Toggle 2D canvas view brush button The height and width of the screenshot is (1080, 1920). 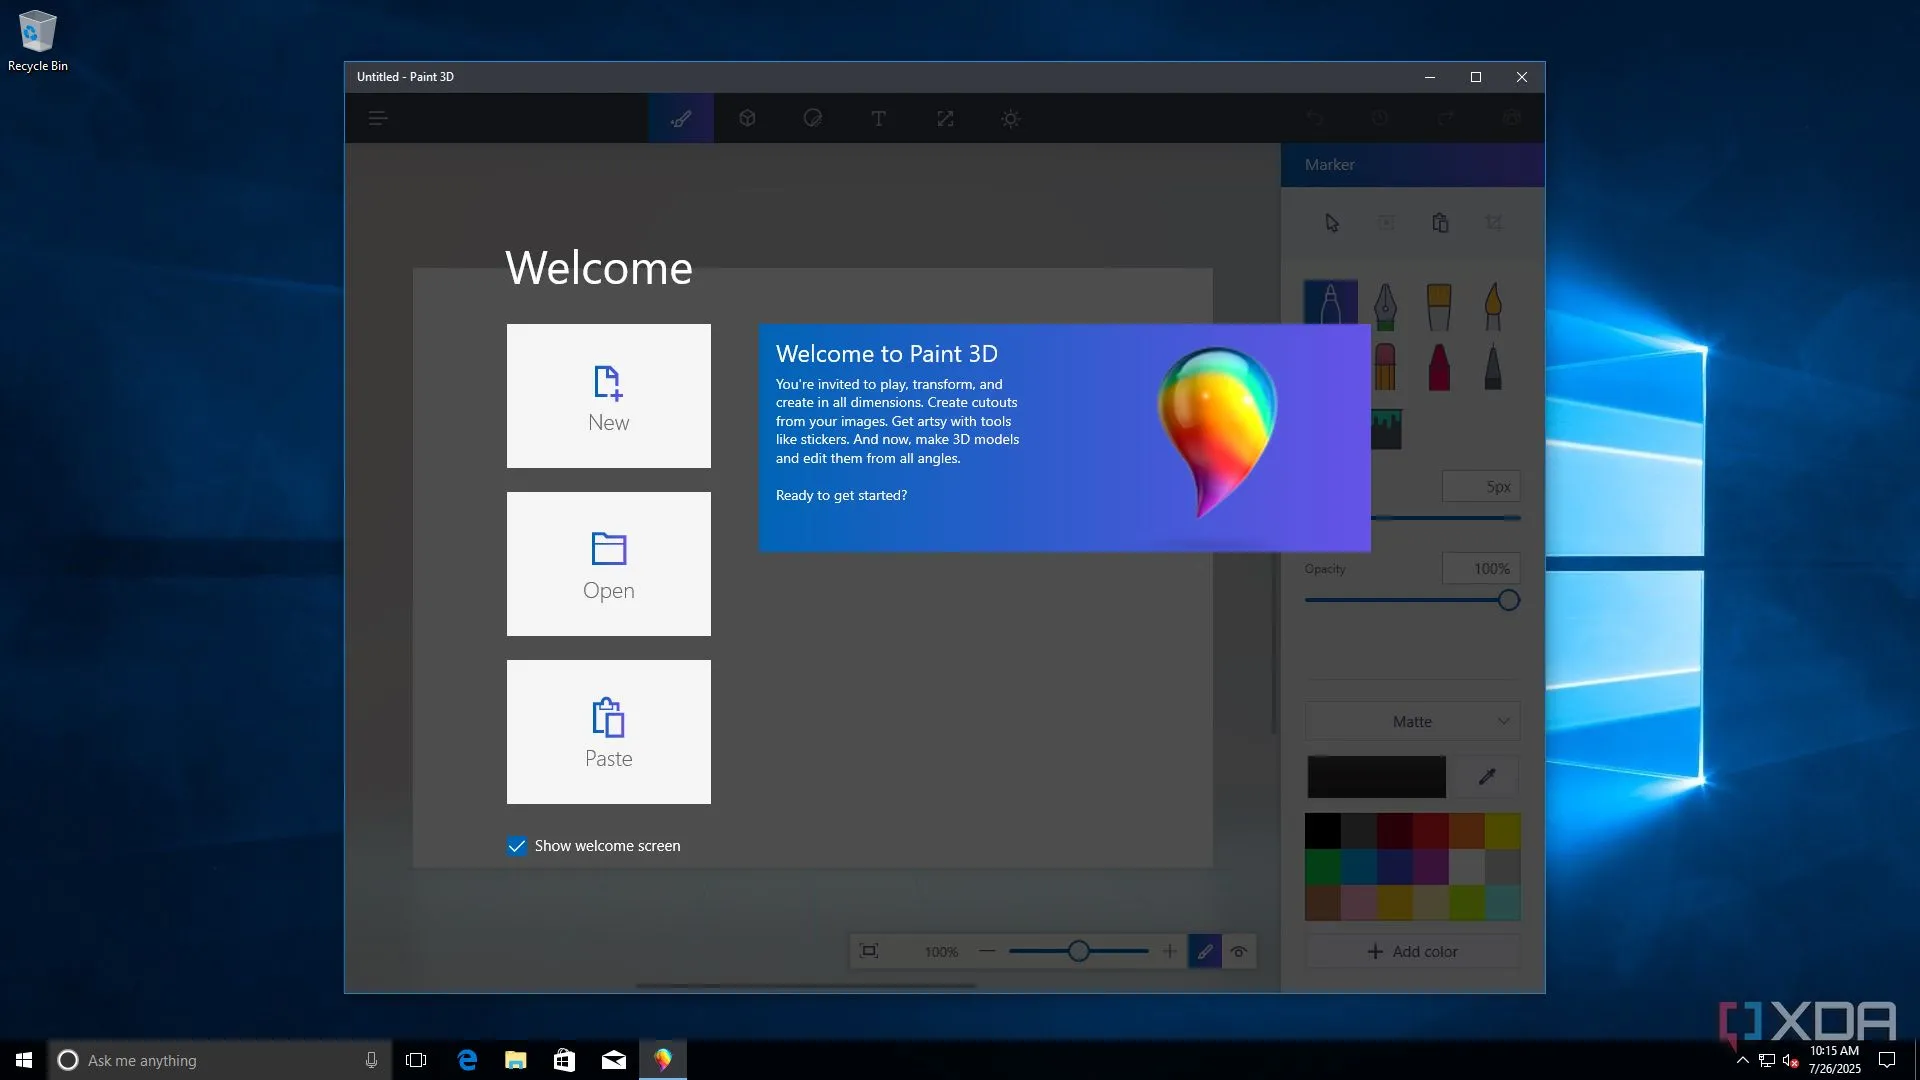tap(1205, 952)
